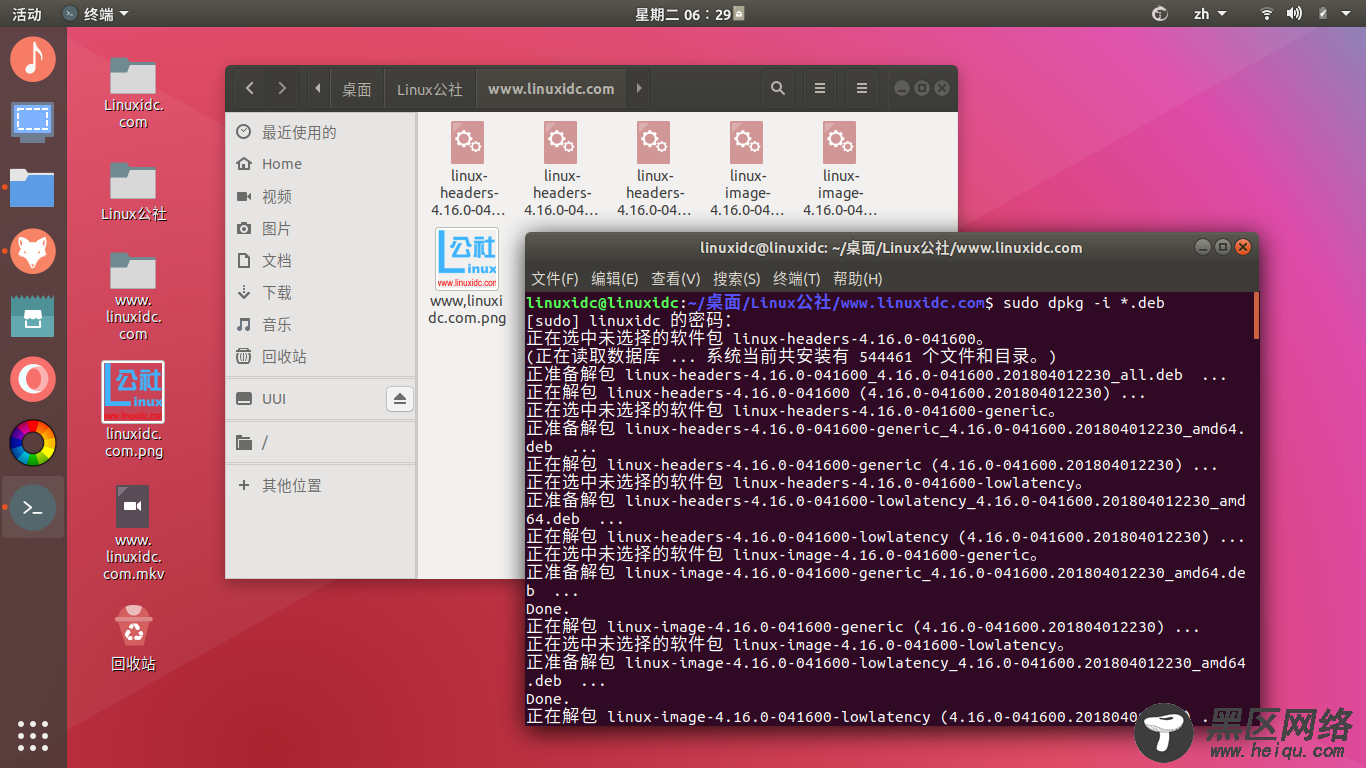Go to Home in sidebar
The width and height of the screenshot is (1366, 768).
(x=321, y=164)
